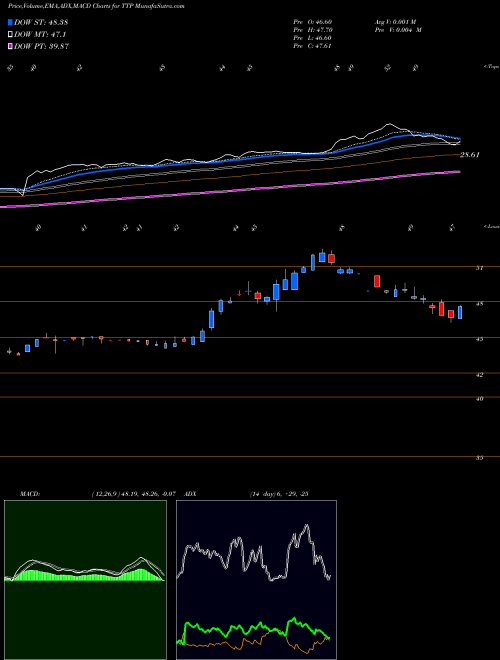Click the 51 price axis label
This screenshot has width=500, height=660.
(479, 268)
